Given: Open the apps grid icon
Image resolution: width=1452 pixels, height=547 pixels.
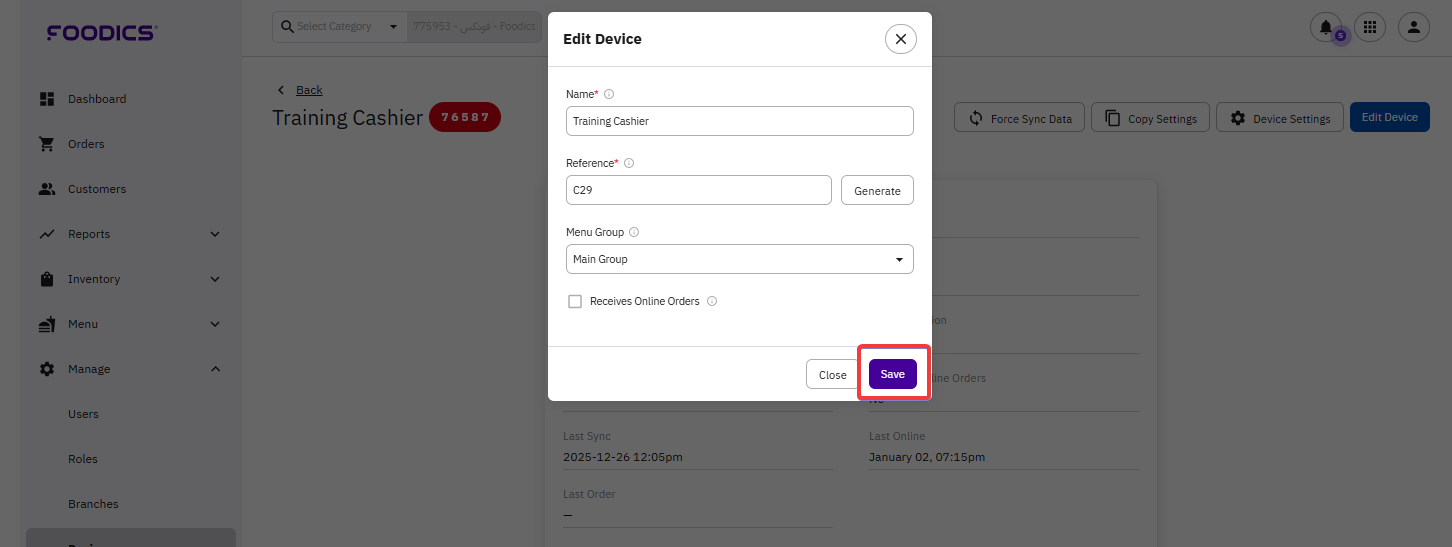Looking at the screenshot, I should (x=1370, y=27).
